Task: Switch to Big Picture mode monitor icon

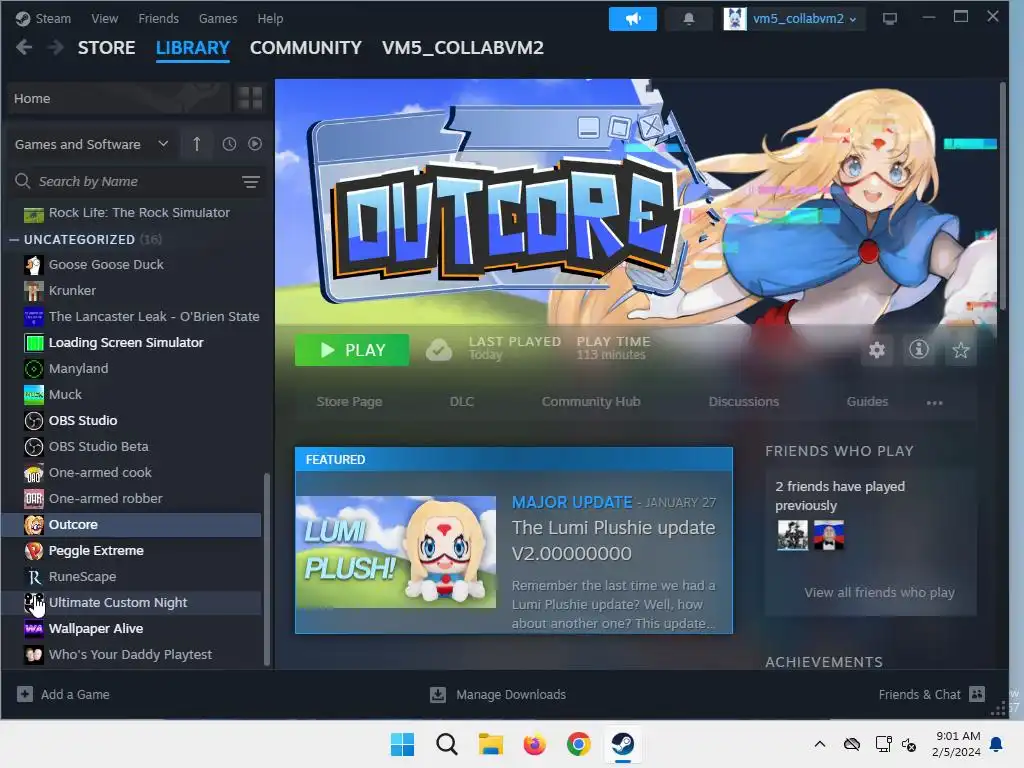Action: tap(889, 19)
